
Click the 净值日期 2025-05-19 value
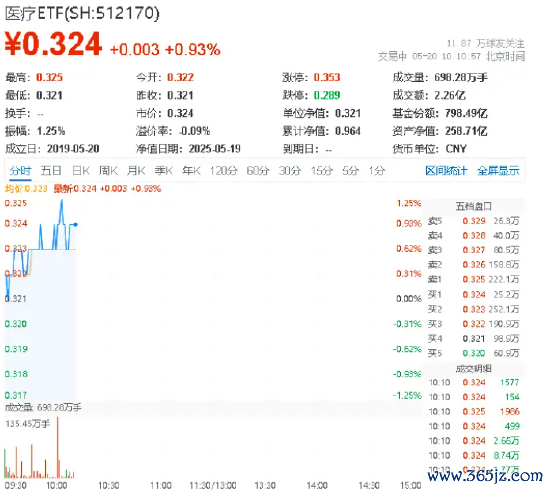pyautogui.click(x=215, y=149)
